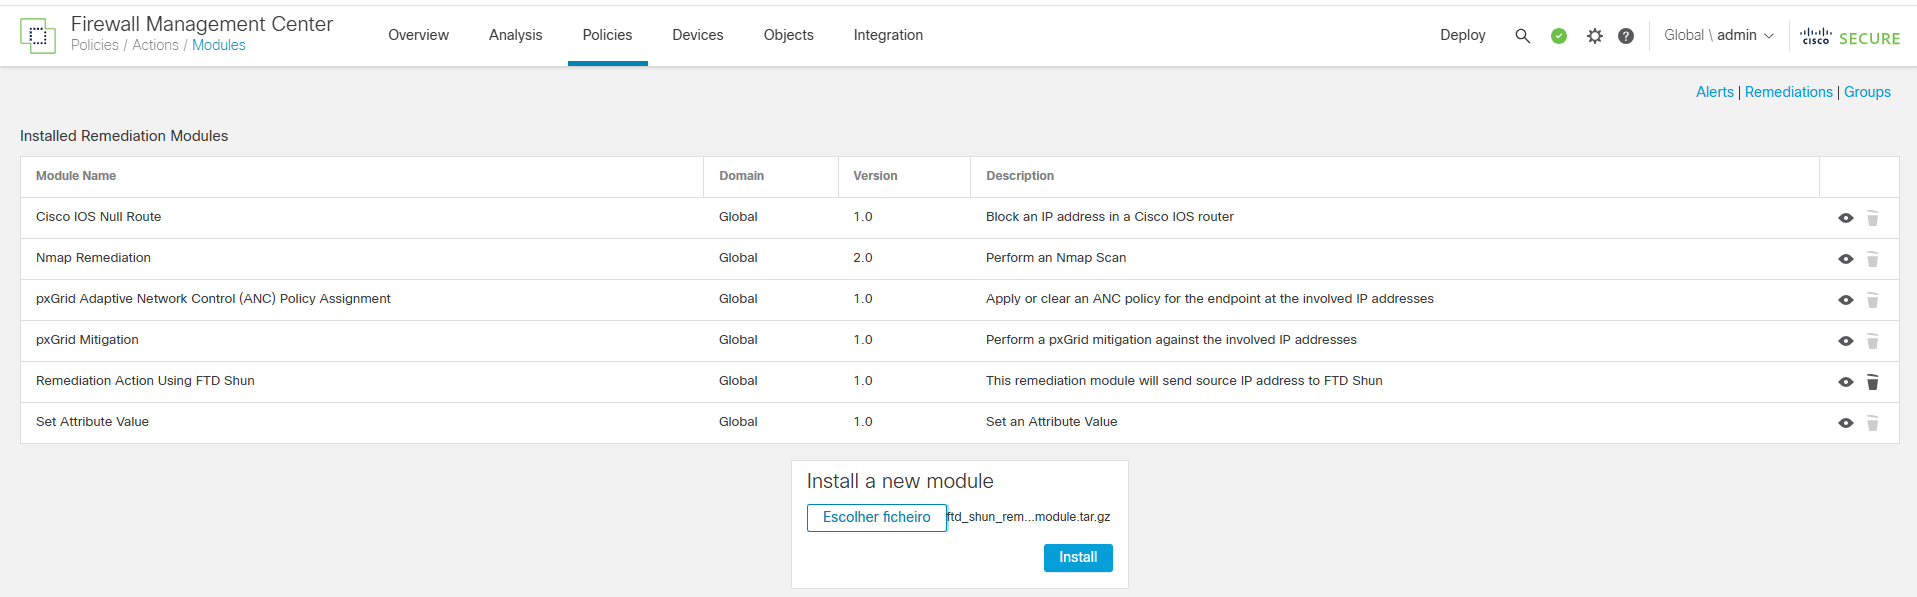Go to the Remediations link
Screen dimensions: 1917x597
(x=1788, y=92)
